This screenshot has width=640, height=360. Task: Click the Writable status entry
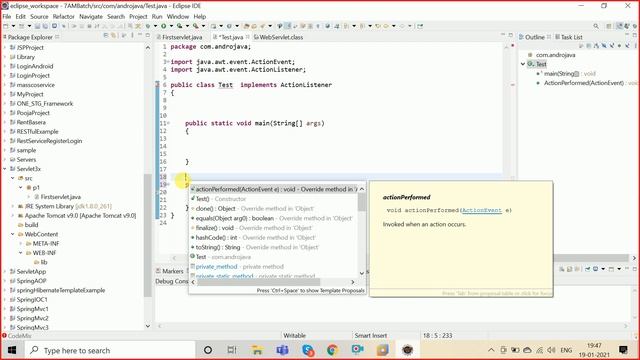[x=294, y=336]
